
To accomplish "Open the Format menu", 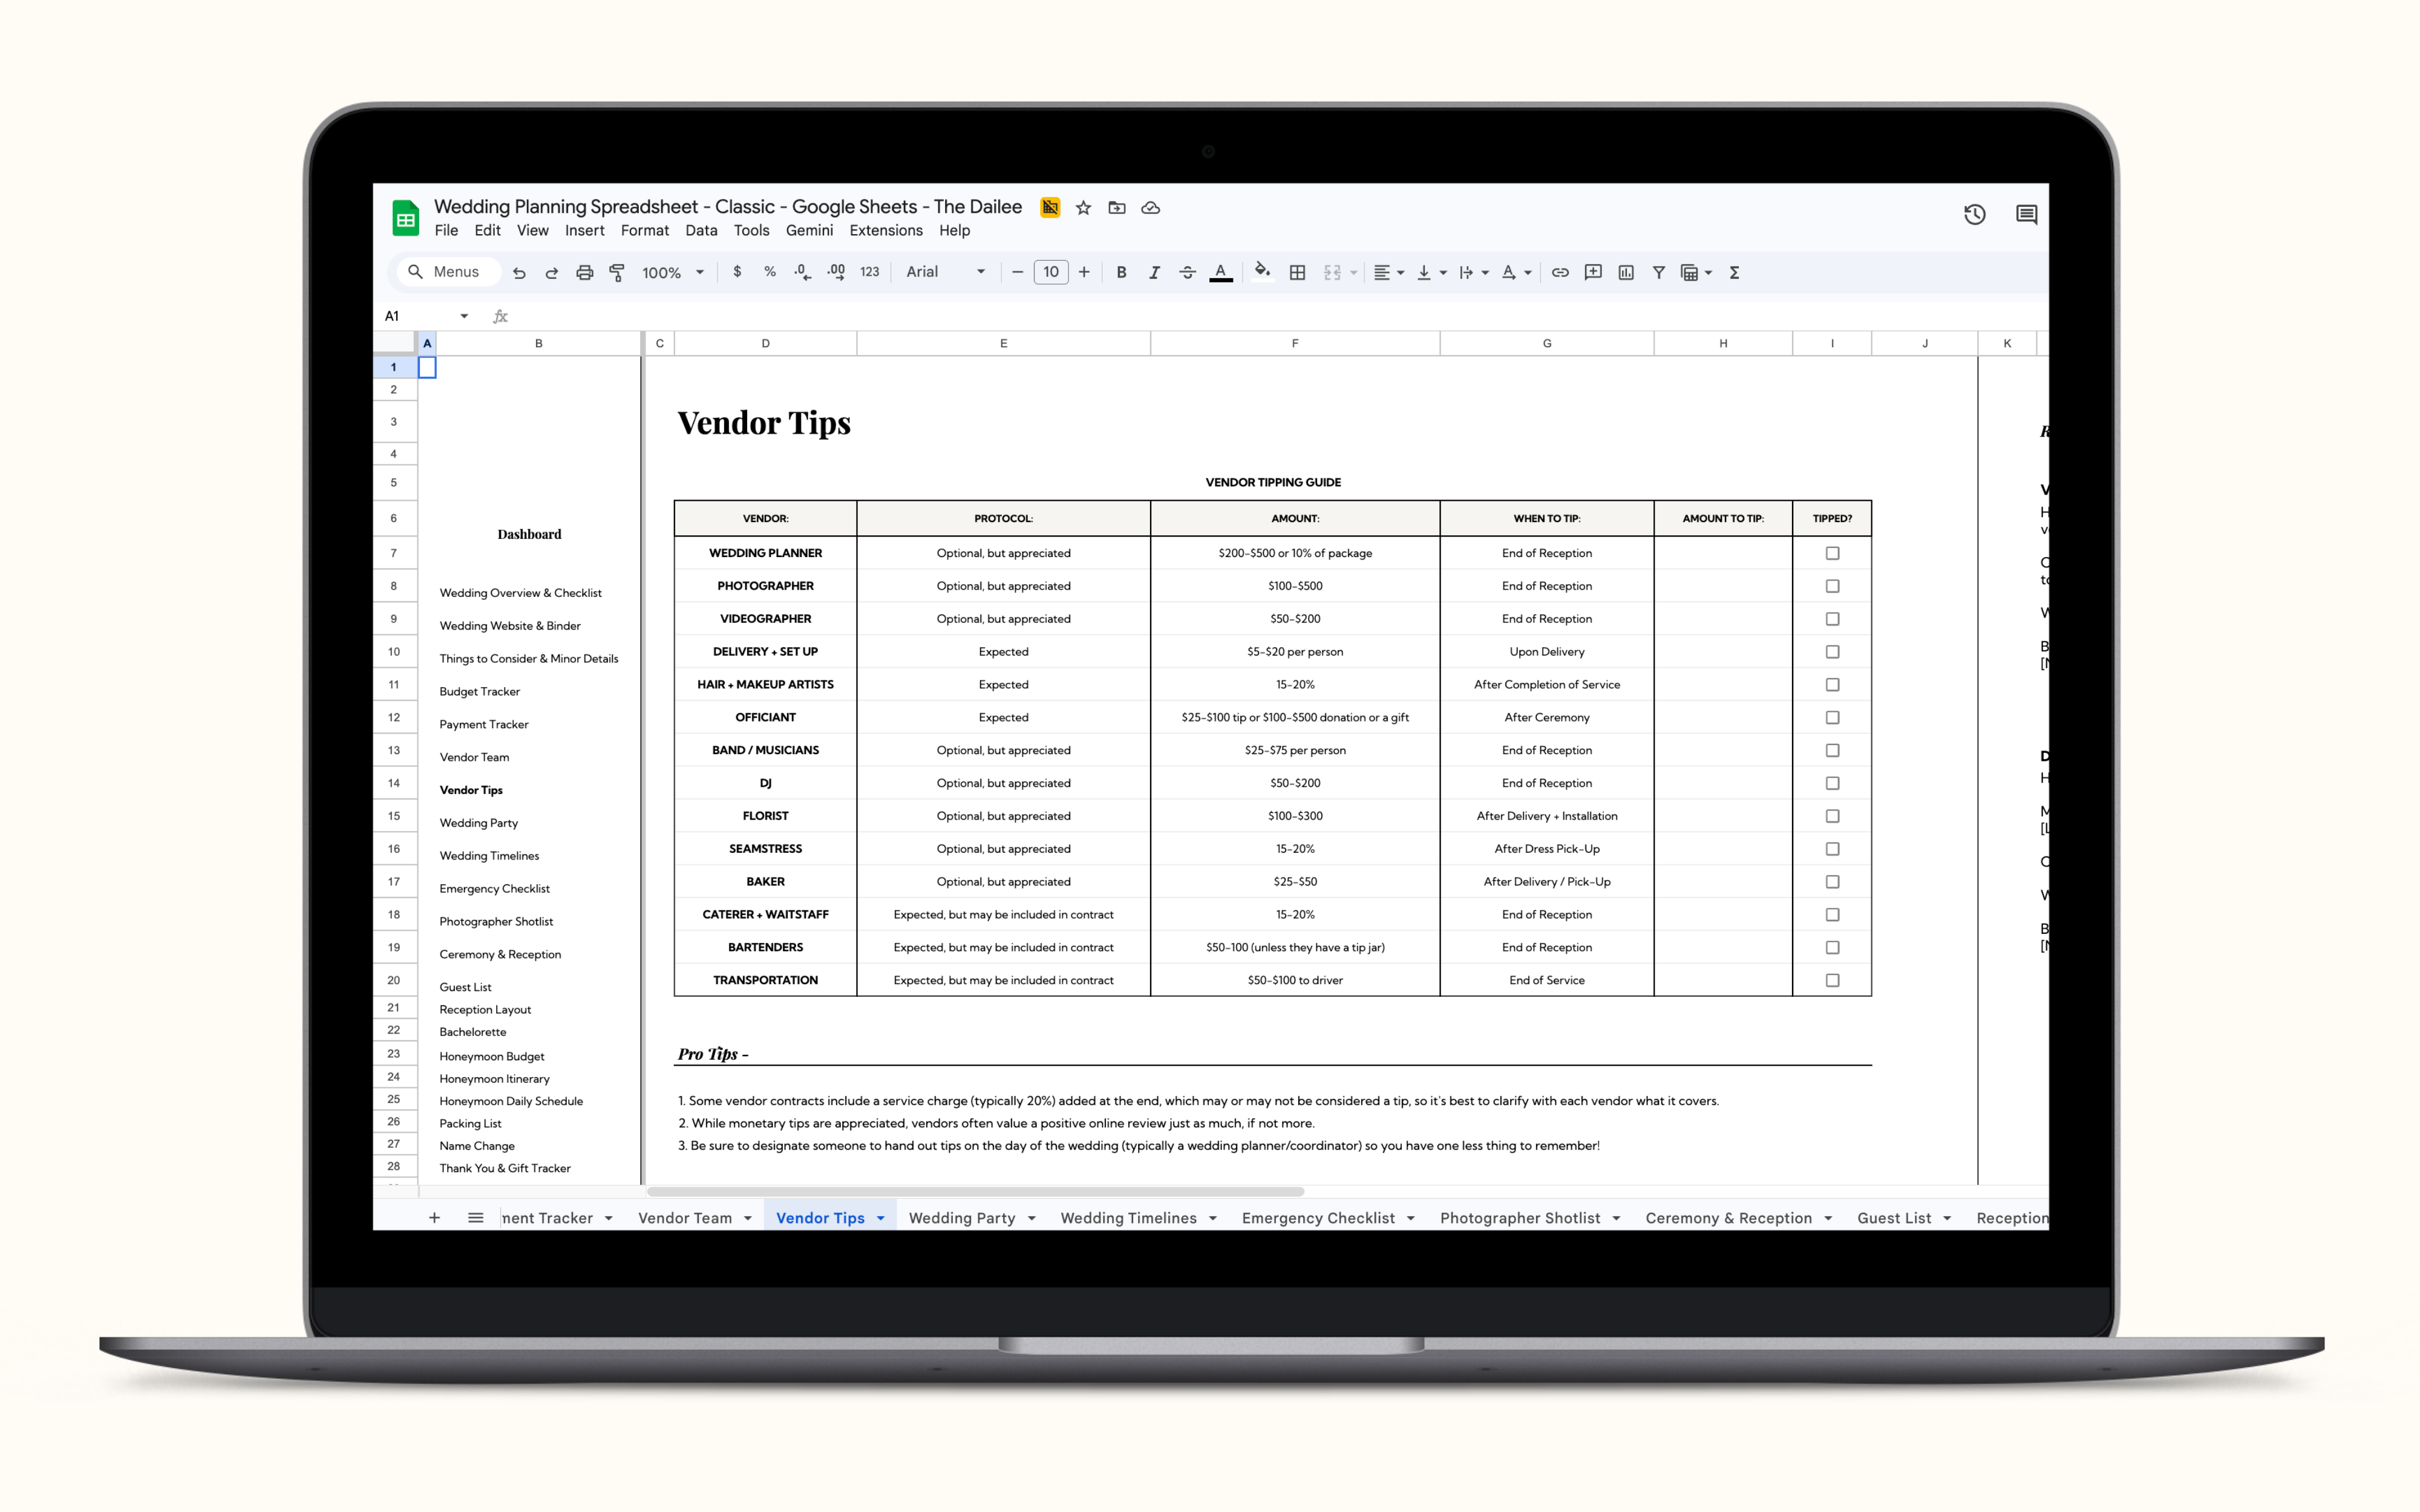I will (644, 230).
